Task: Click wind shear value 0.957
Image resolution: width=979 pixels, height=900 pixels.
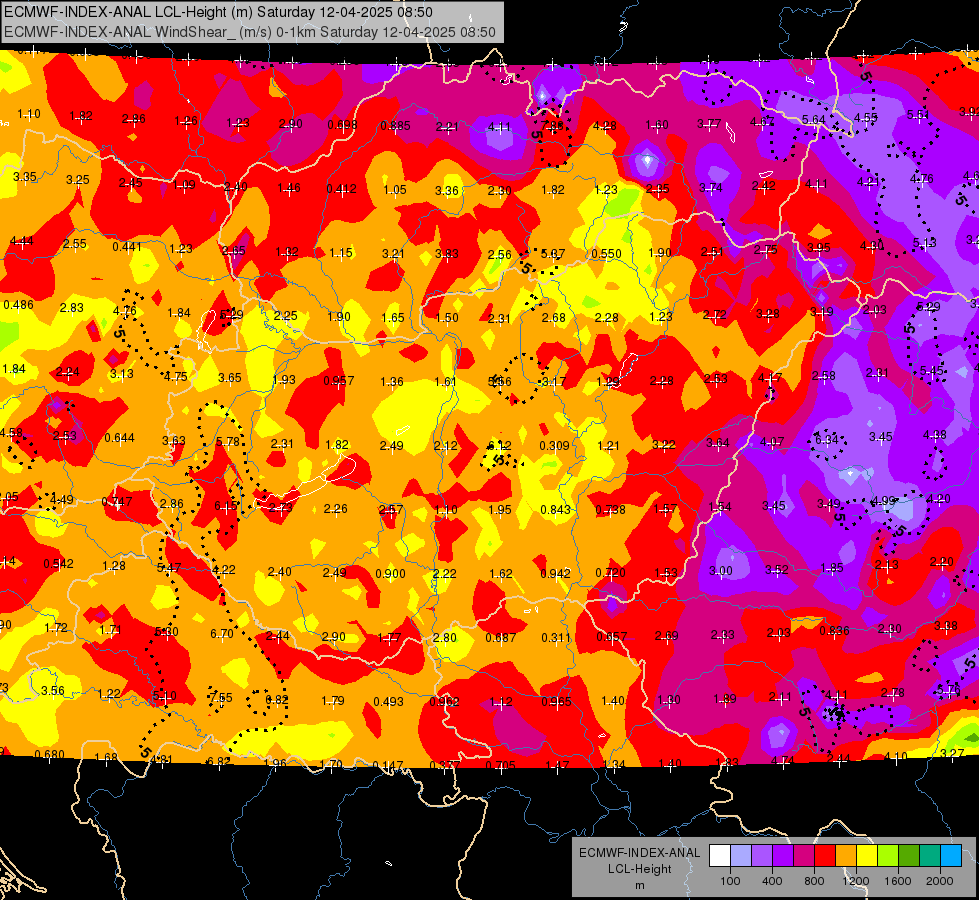Action: pyautogui.click(x=339, y=380)
